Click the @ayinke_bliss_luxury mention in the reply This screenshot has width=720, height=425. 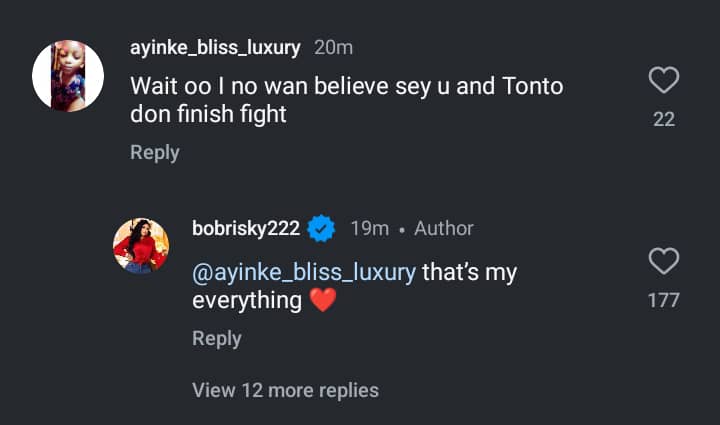click(304, 272)
